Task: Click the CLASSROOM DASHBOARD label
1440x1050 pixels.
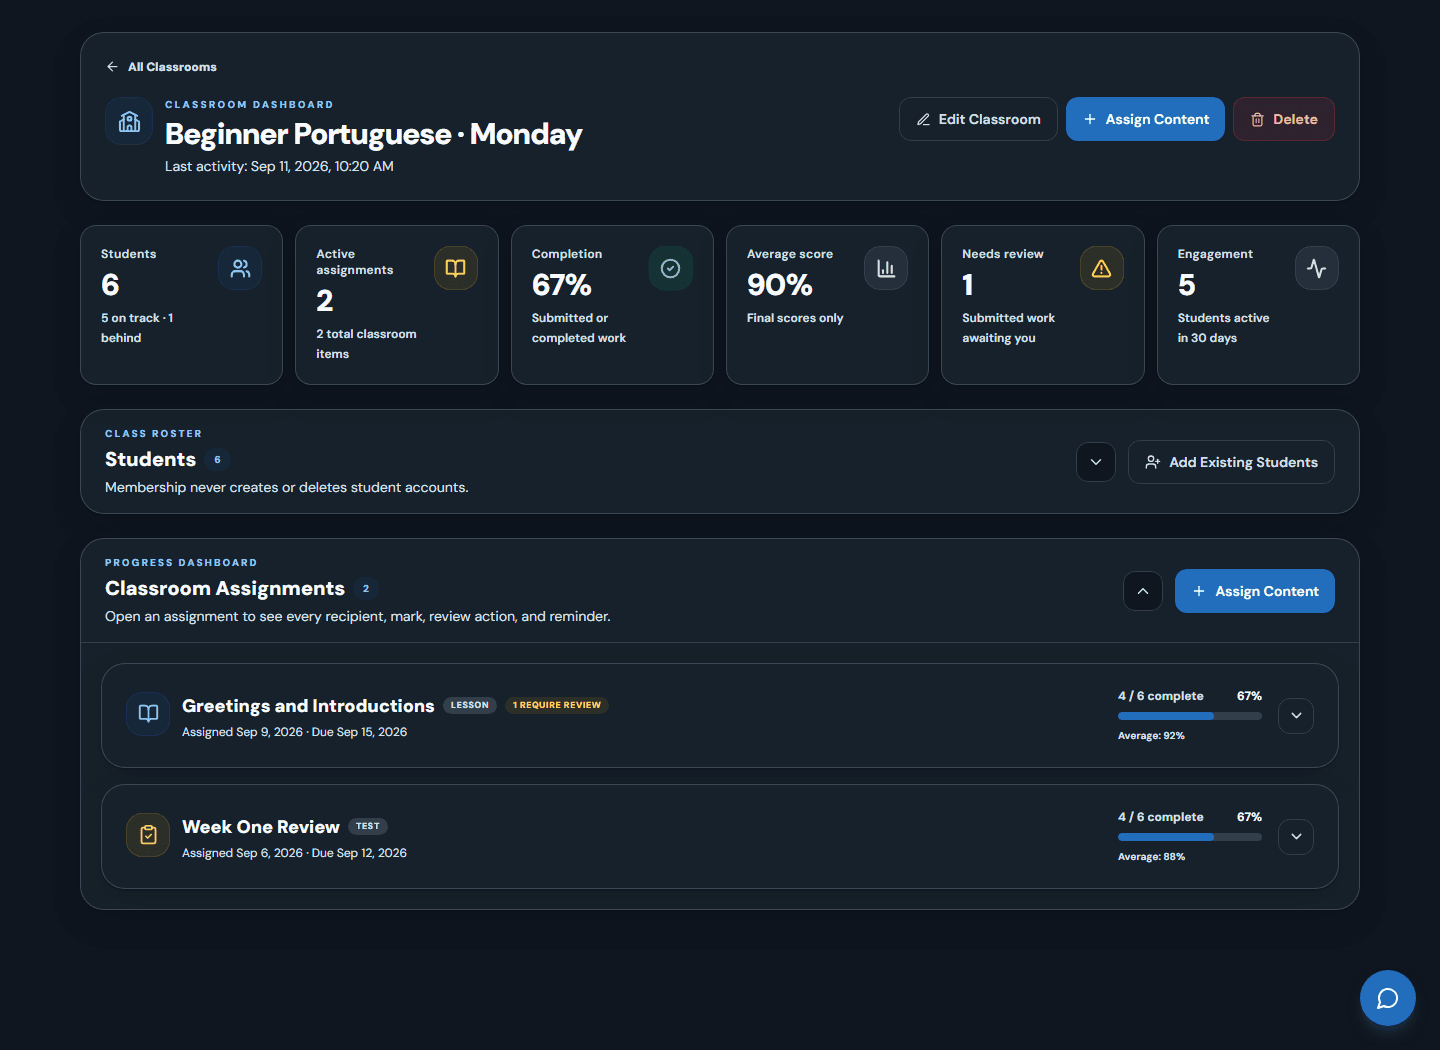Action: [249, 104]
